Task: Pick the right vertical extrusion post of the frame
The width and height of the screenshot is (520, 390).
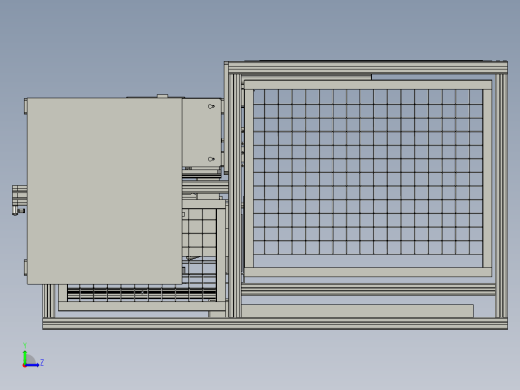Action: [501, 195]
